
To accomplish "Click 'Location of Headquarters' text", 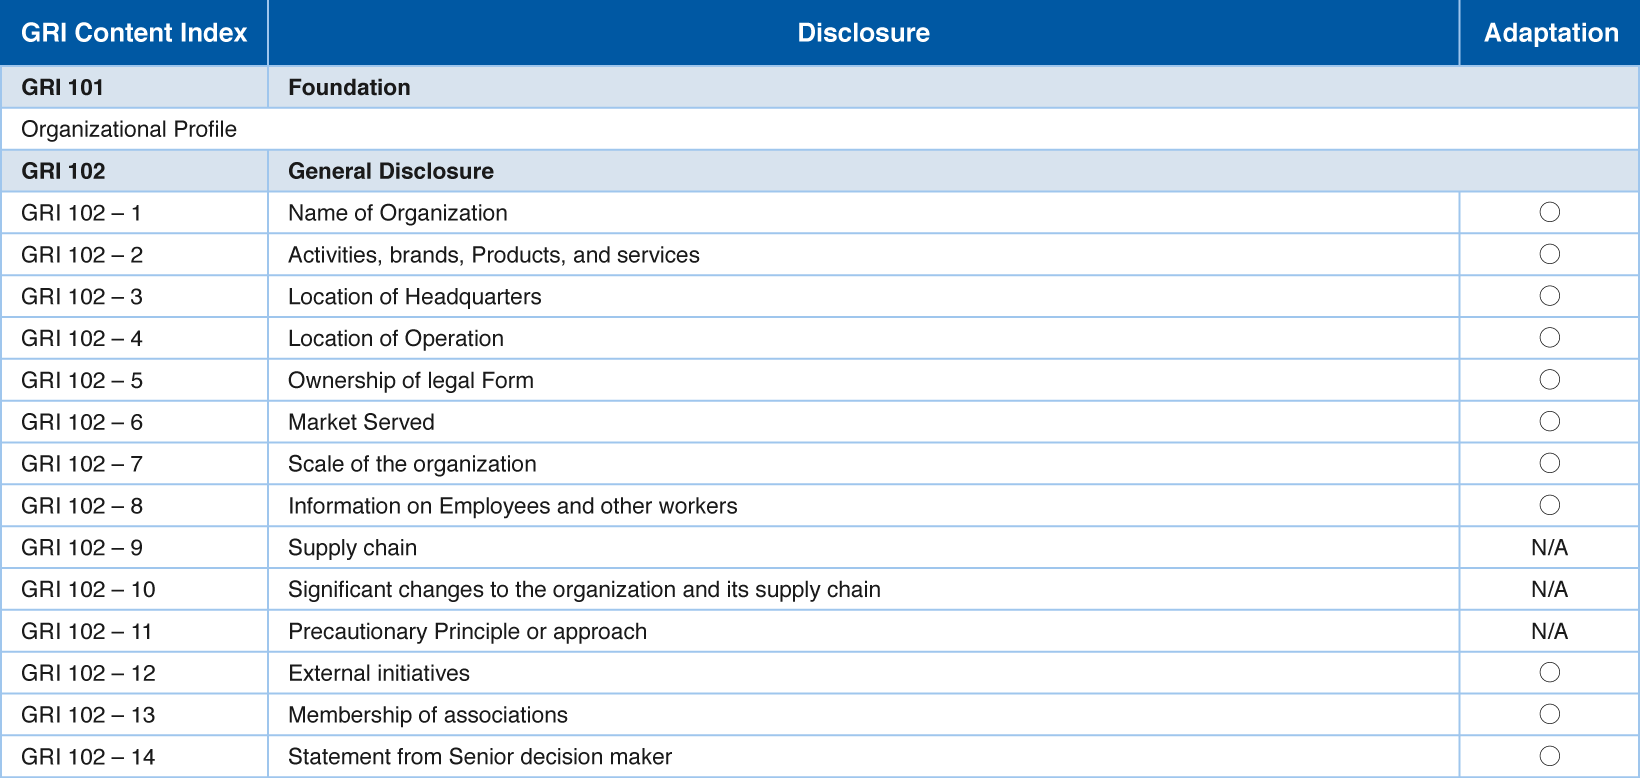I will point(414,297).
